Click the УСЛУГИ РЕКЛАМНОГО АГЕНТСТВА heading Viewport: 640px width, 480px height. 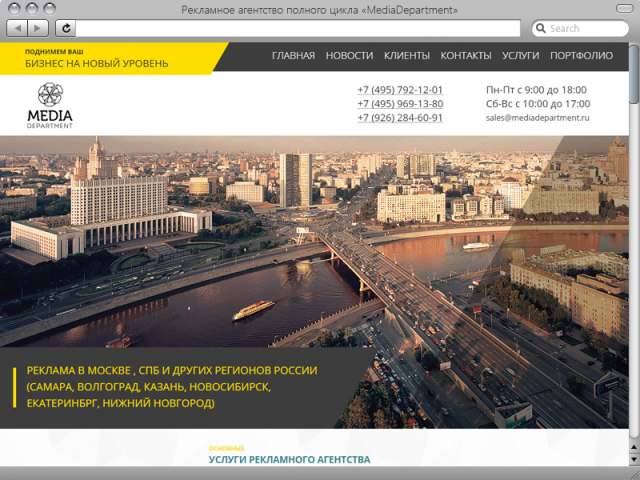(x=289, y=460)
